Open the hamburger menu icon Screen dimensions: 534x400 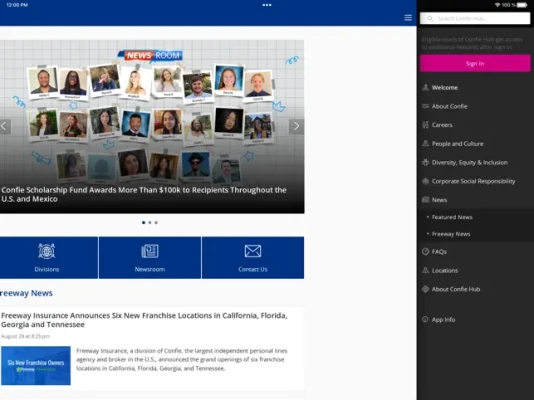(x=408, y=18)
